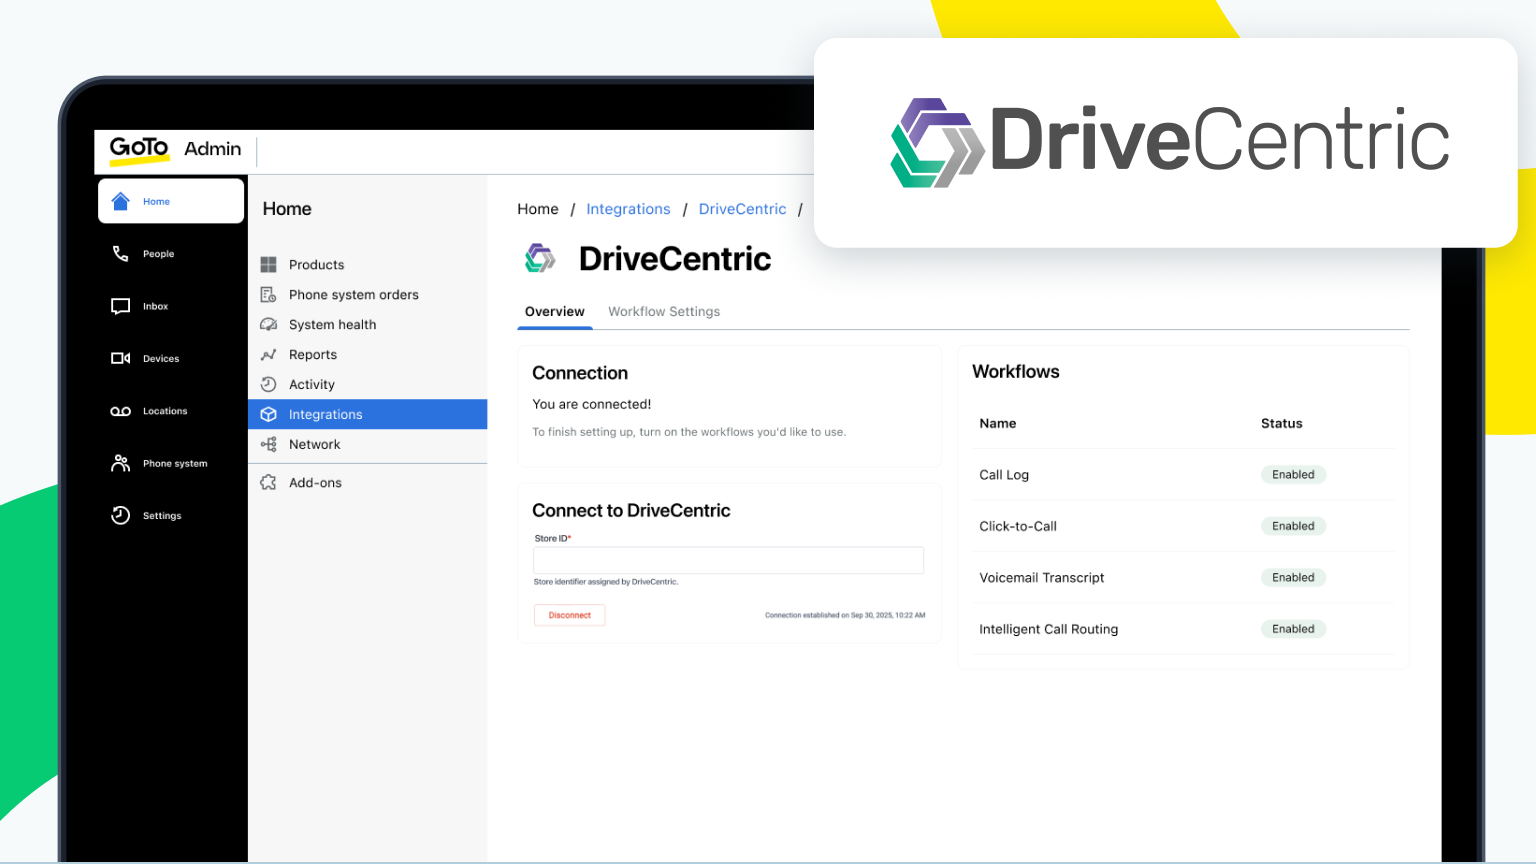Click the Disconnect button

(570, 615)
